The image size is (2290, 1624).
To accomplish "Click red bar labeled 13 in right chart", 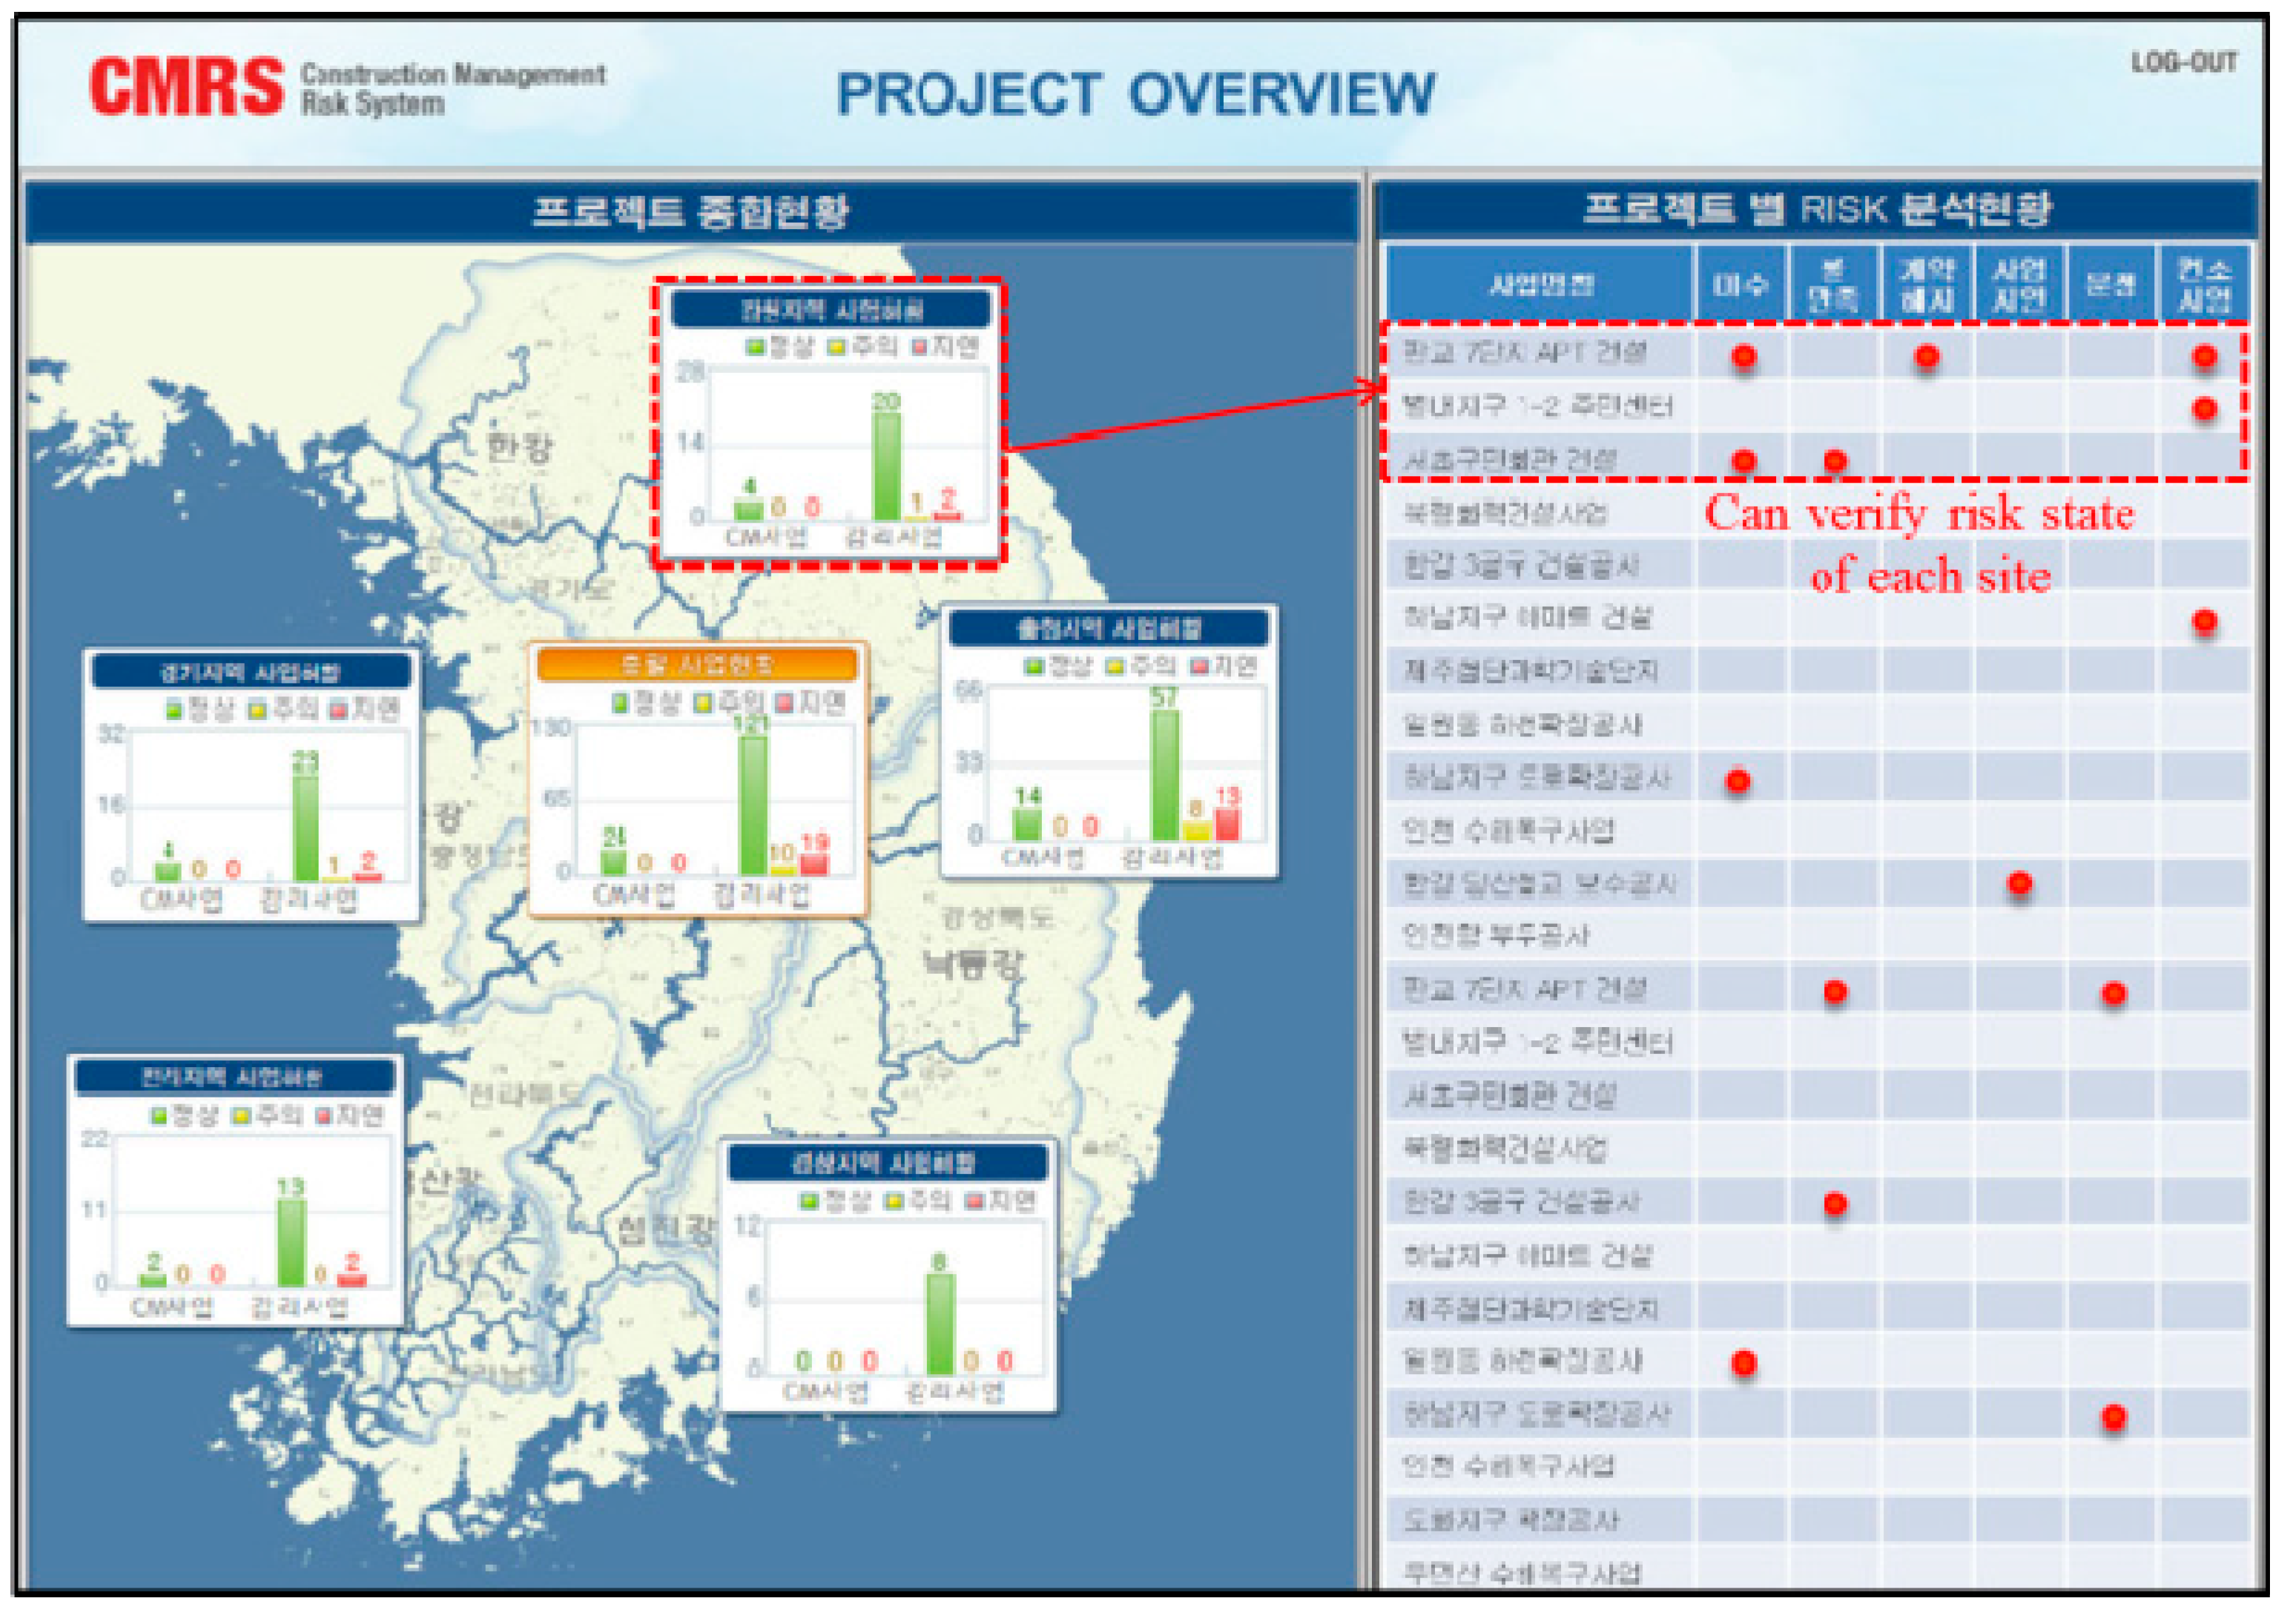I will 1227,823.
